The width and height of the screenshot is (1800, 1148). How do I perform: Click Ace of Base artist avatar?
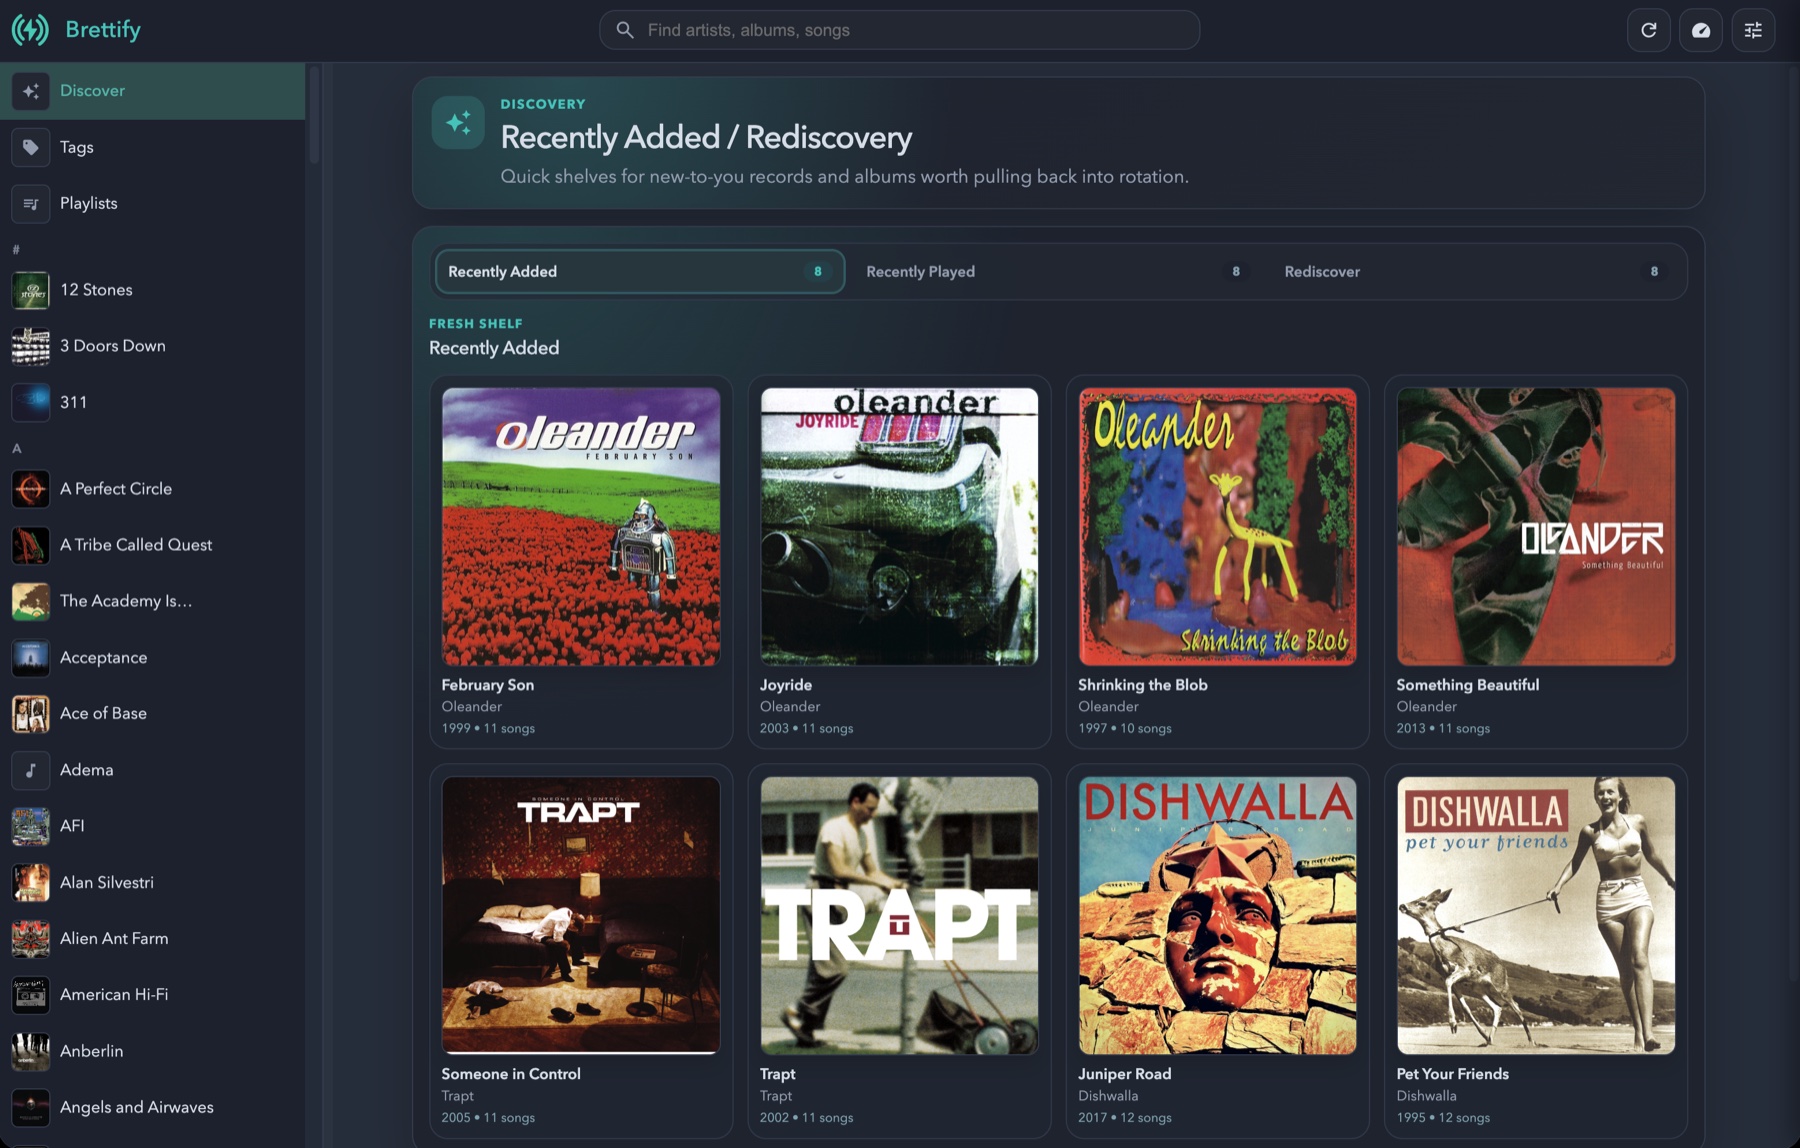coord(31,714)
